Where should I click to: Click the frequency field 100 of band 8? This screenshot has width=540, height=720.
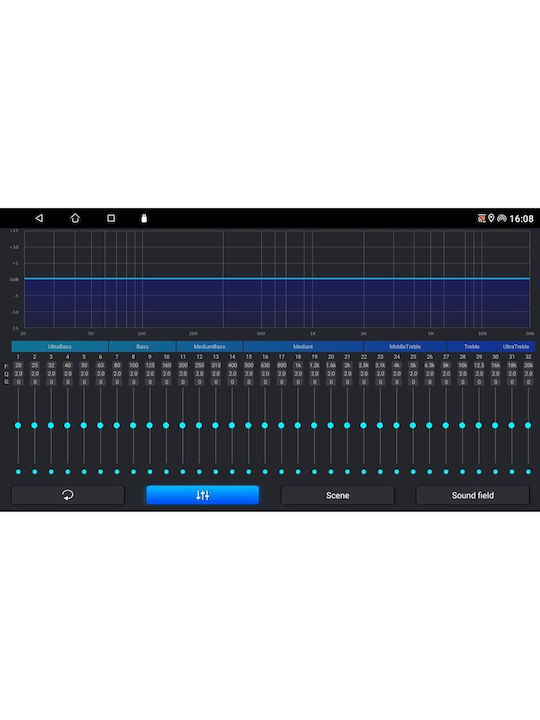134,366
